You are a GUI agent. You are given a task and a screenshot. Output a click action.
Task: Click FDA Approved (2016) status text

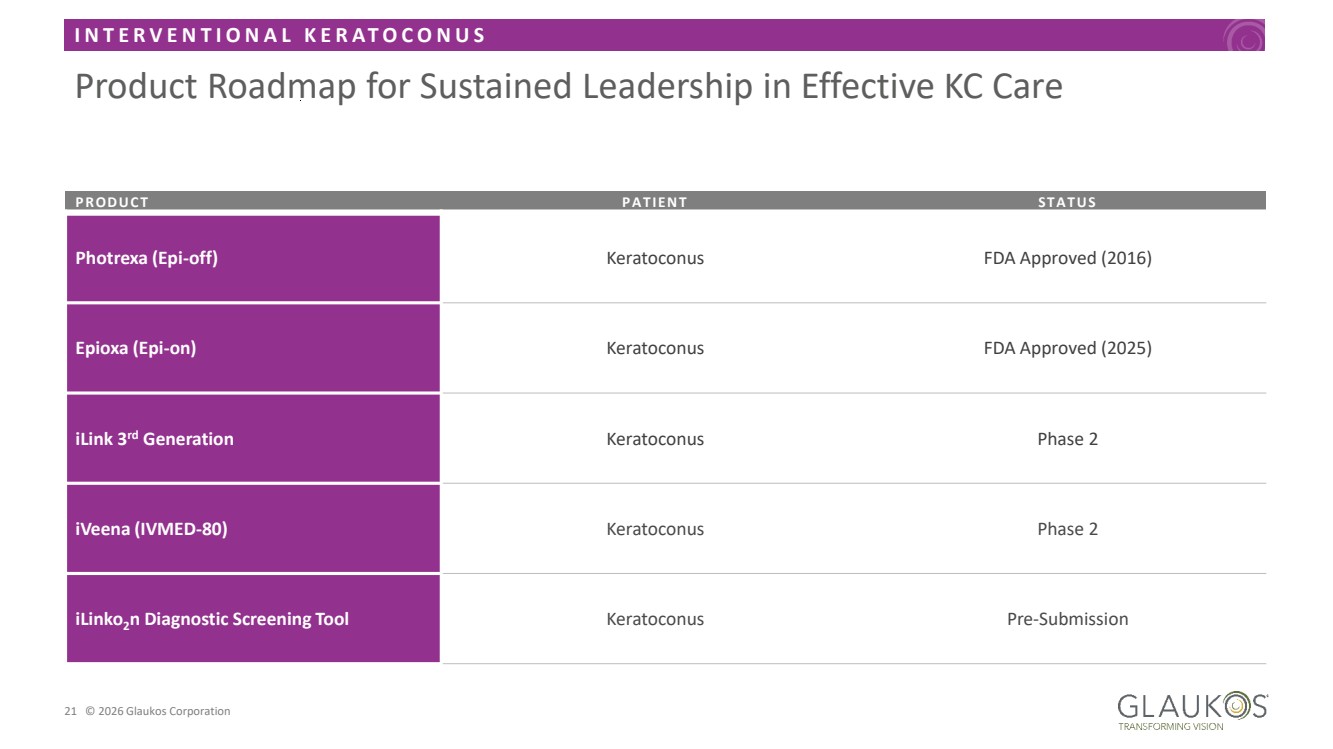[1067, 258]
